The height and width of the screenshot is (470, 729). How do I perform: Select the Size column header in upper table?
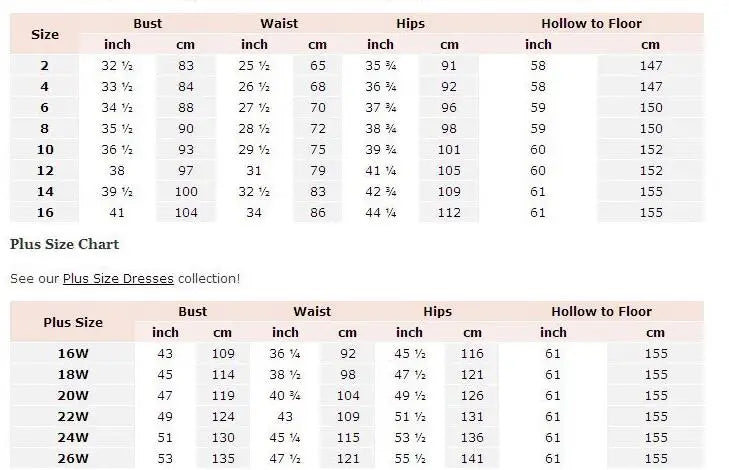click(45, 34)
